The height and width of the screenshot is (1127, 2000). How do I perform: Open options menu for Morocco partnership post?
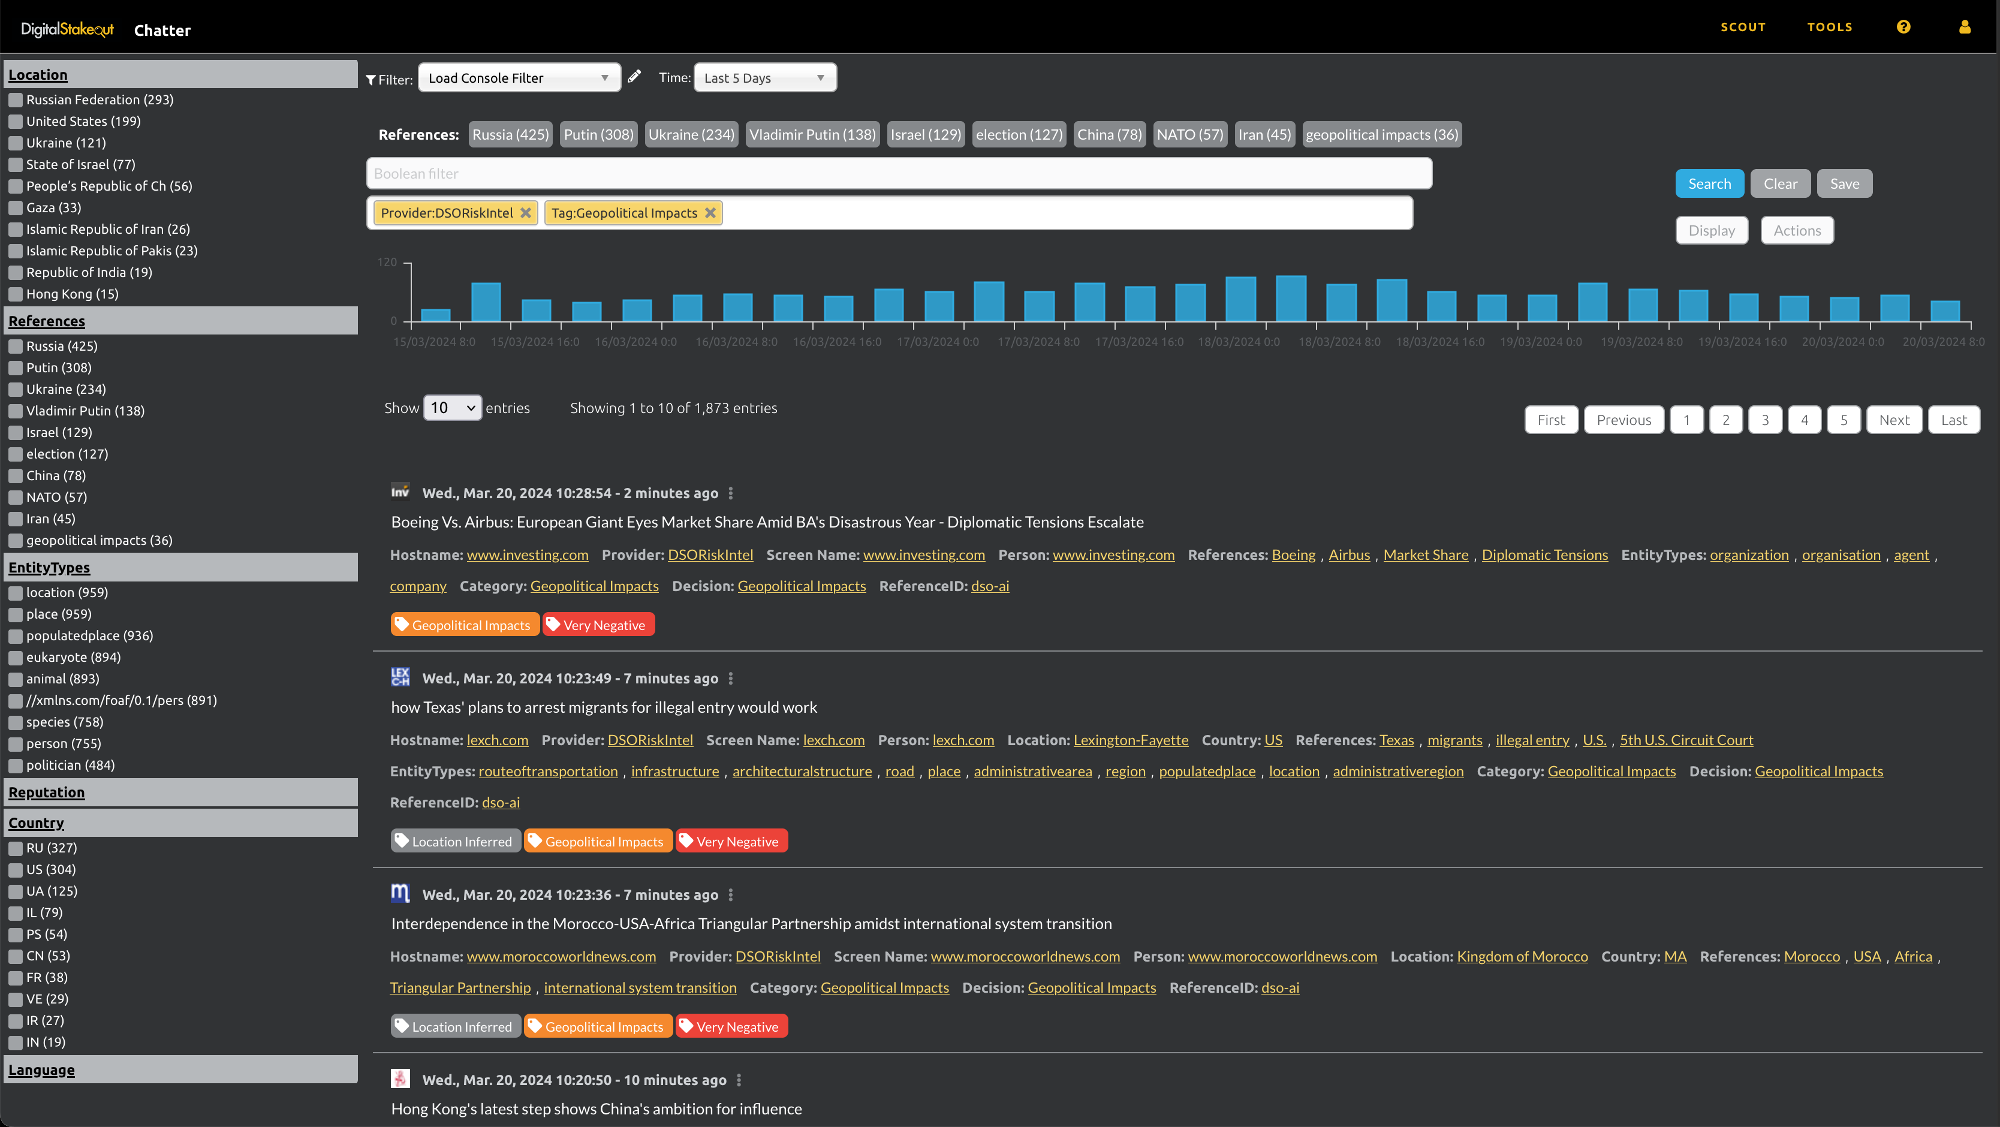[731, 895]
